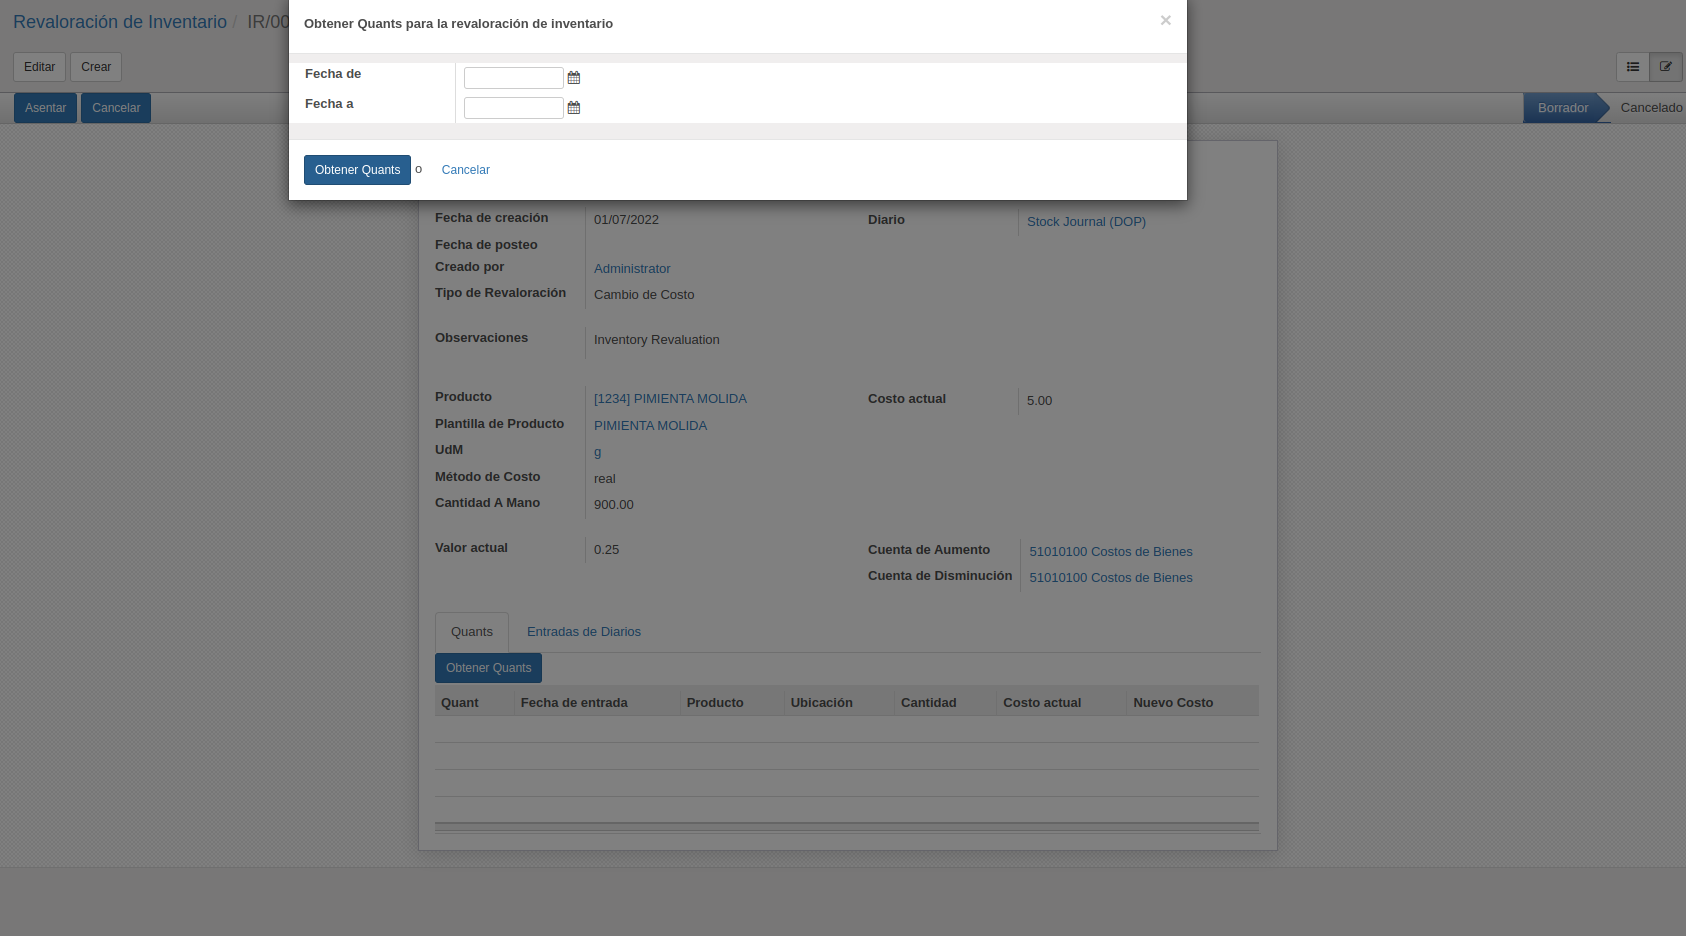Open calendar picker for Fecha a
The width and height of the screenshot is (1686, 936).
coord(574,108)
